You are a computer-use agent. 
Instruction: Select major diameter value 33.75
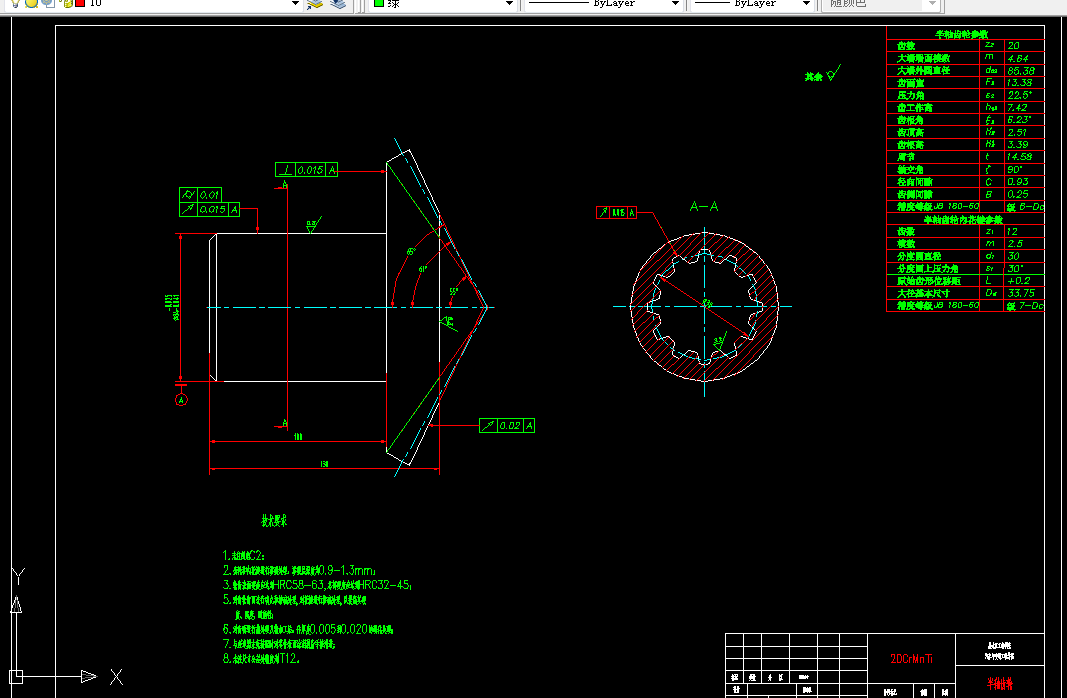[1021, 293]
